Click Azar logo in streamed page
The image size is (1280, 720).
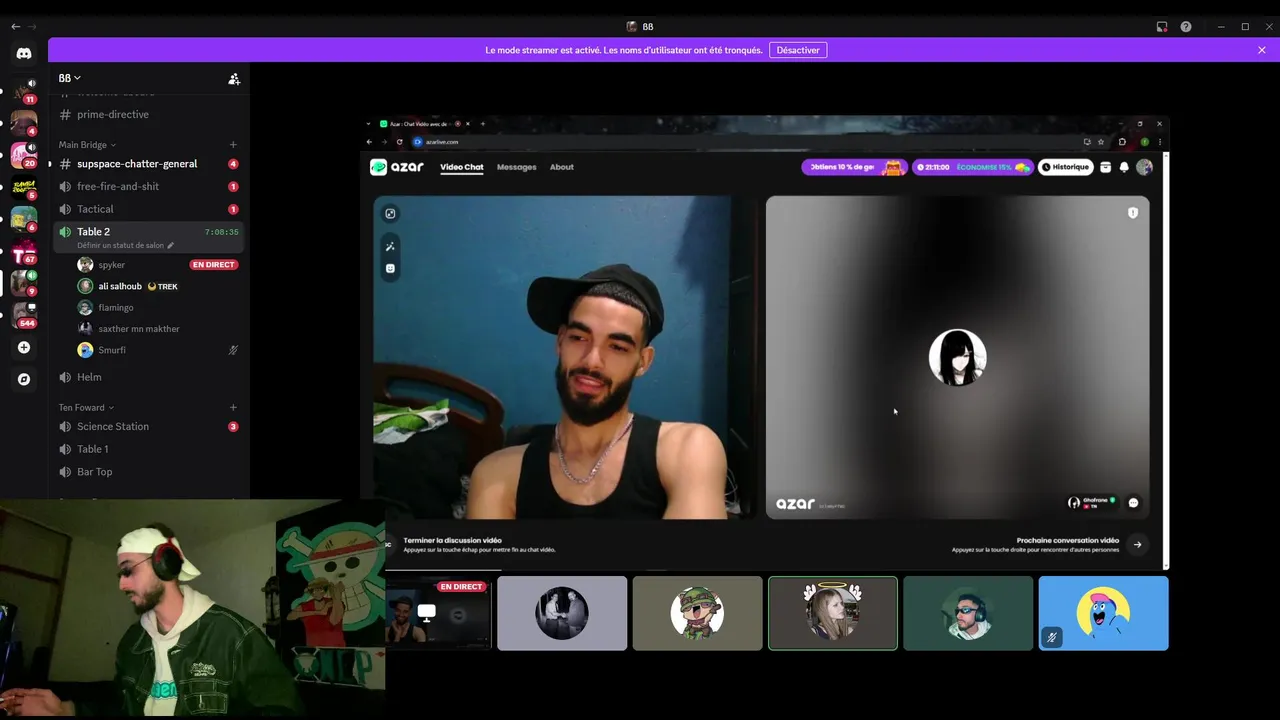(x=397, y=167)
